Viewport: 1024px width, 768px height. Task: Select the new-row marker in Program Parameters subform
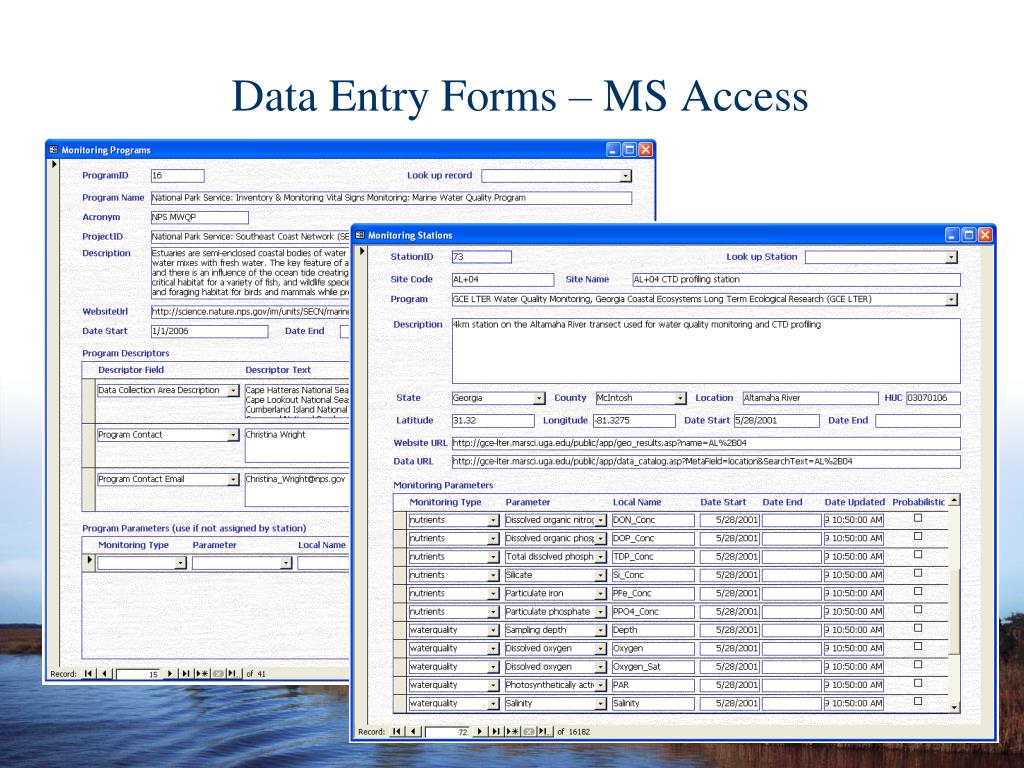[x=89, y=562]
